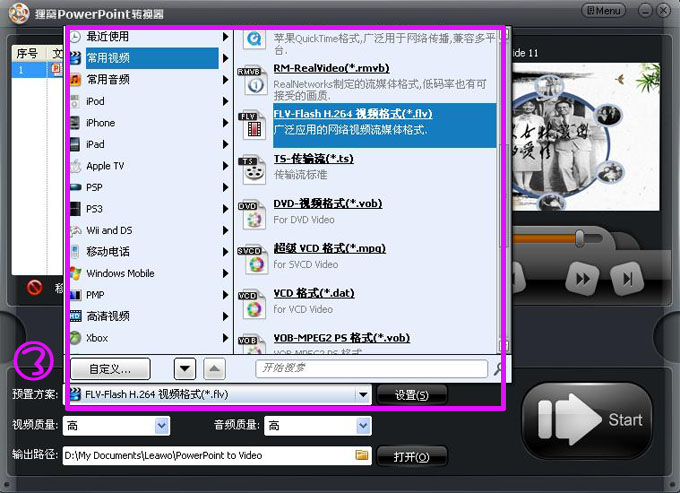Screen dimensions: 680x493
Task: Click the search magnifier icon
Action: pos(498,369)
